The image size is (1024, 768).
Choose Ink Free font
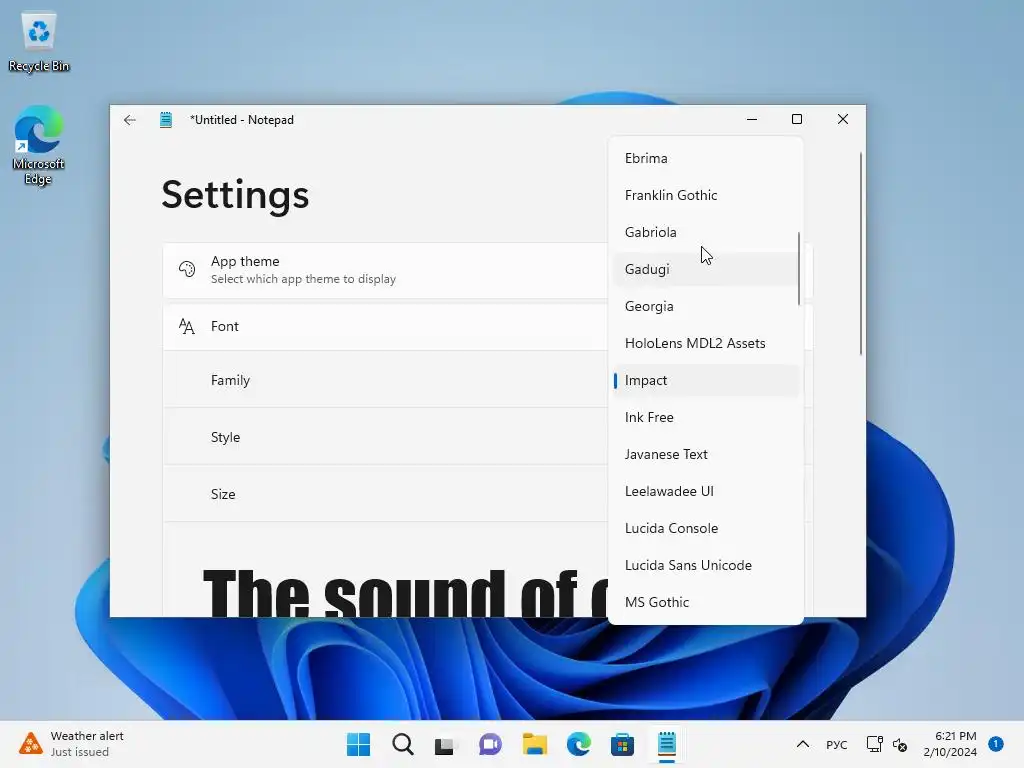point(706,417)
